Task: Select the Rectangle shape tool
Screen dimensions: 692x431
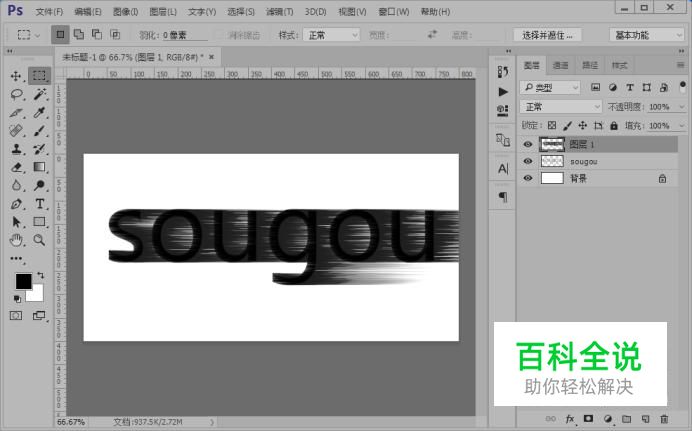Action: tap(39, 222)
